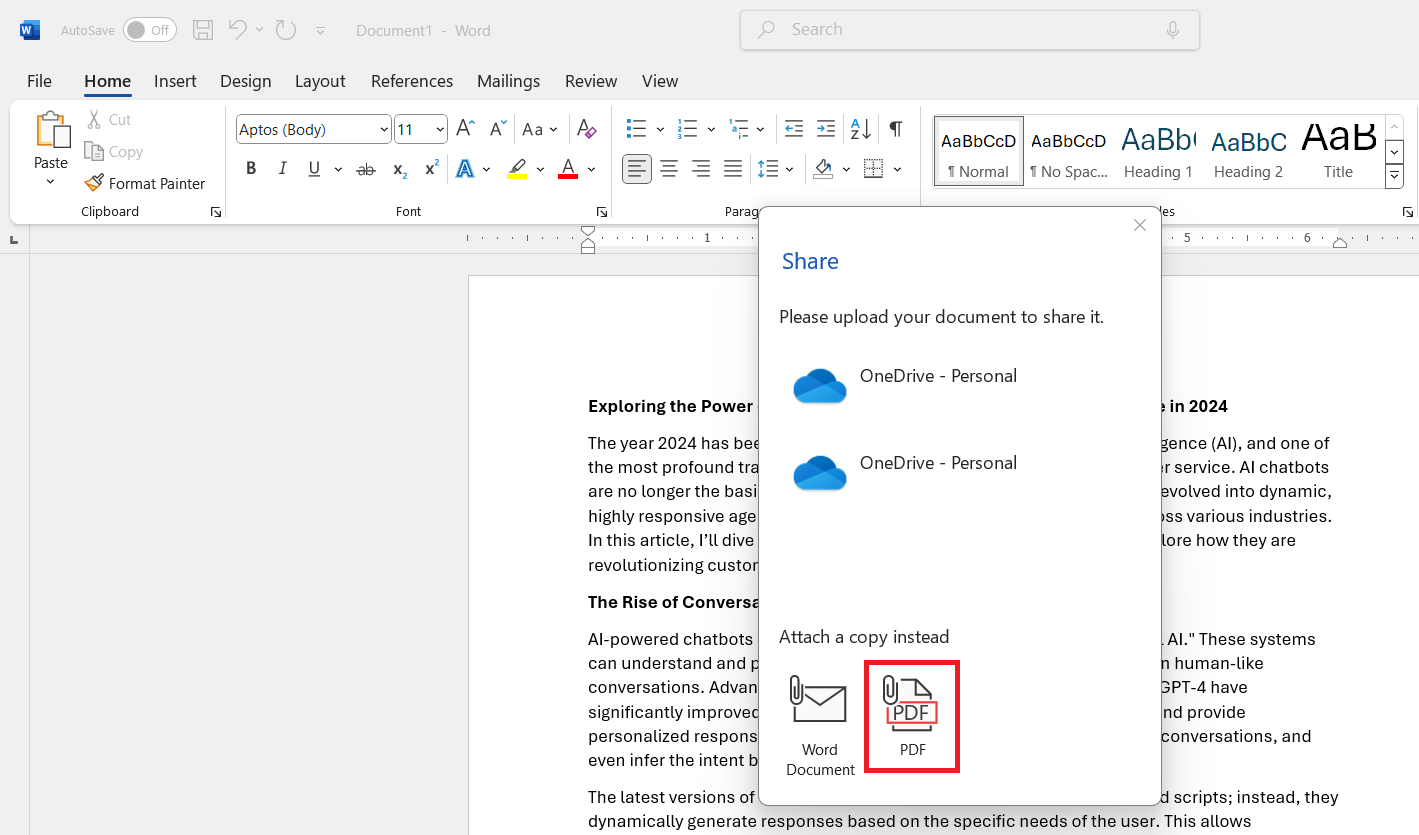Toggle center alignment

669,169
